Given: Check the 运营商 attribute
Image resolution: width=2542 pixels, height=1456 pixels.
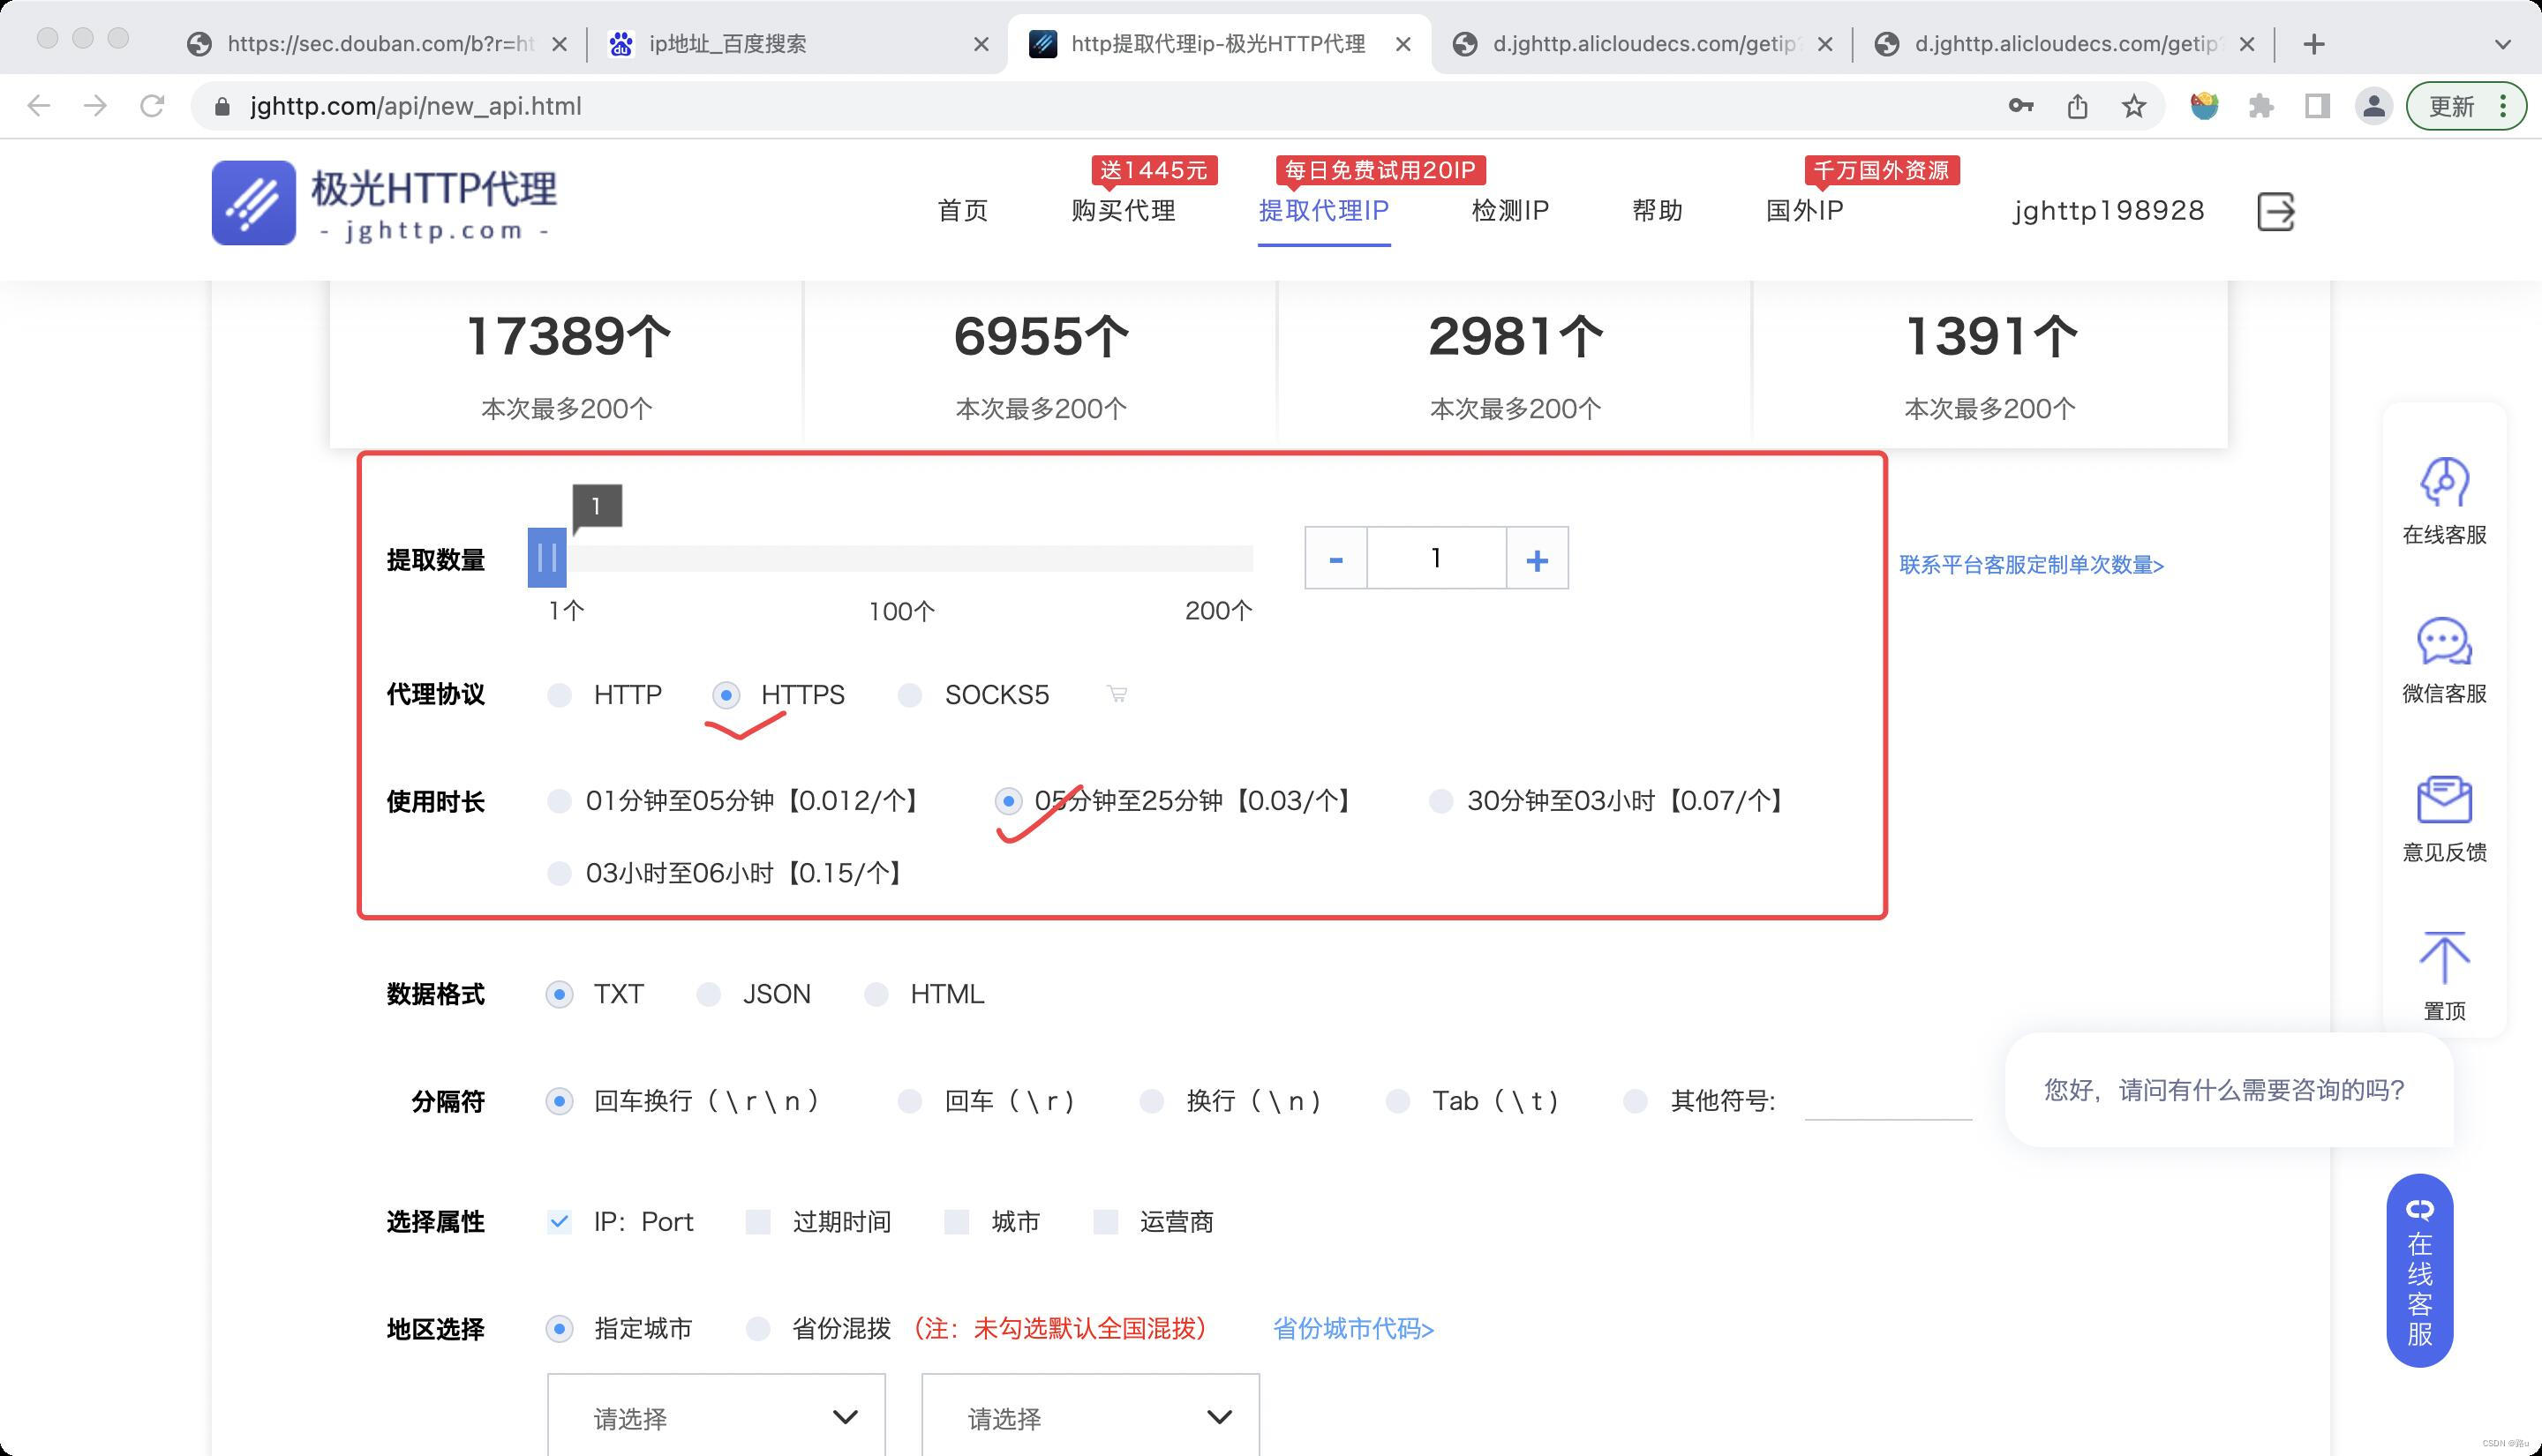Looking at the screenshot, I should (1105, 1221).
